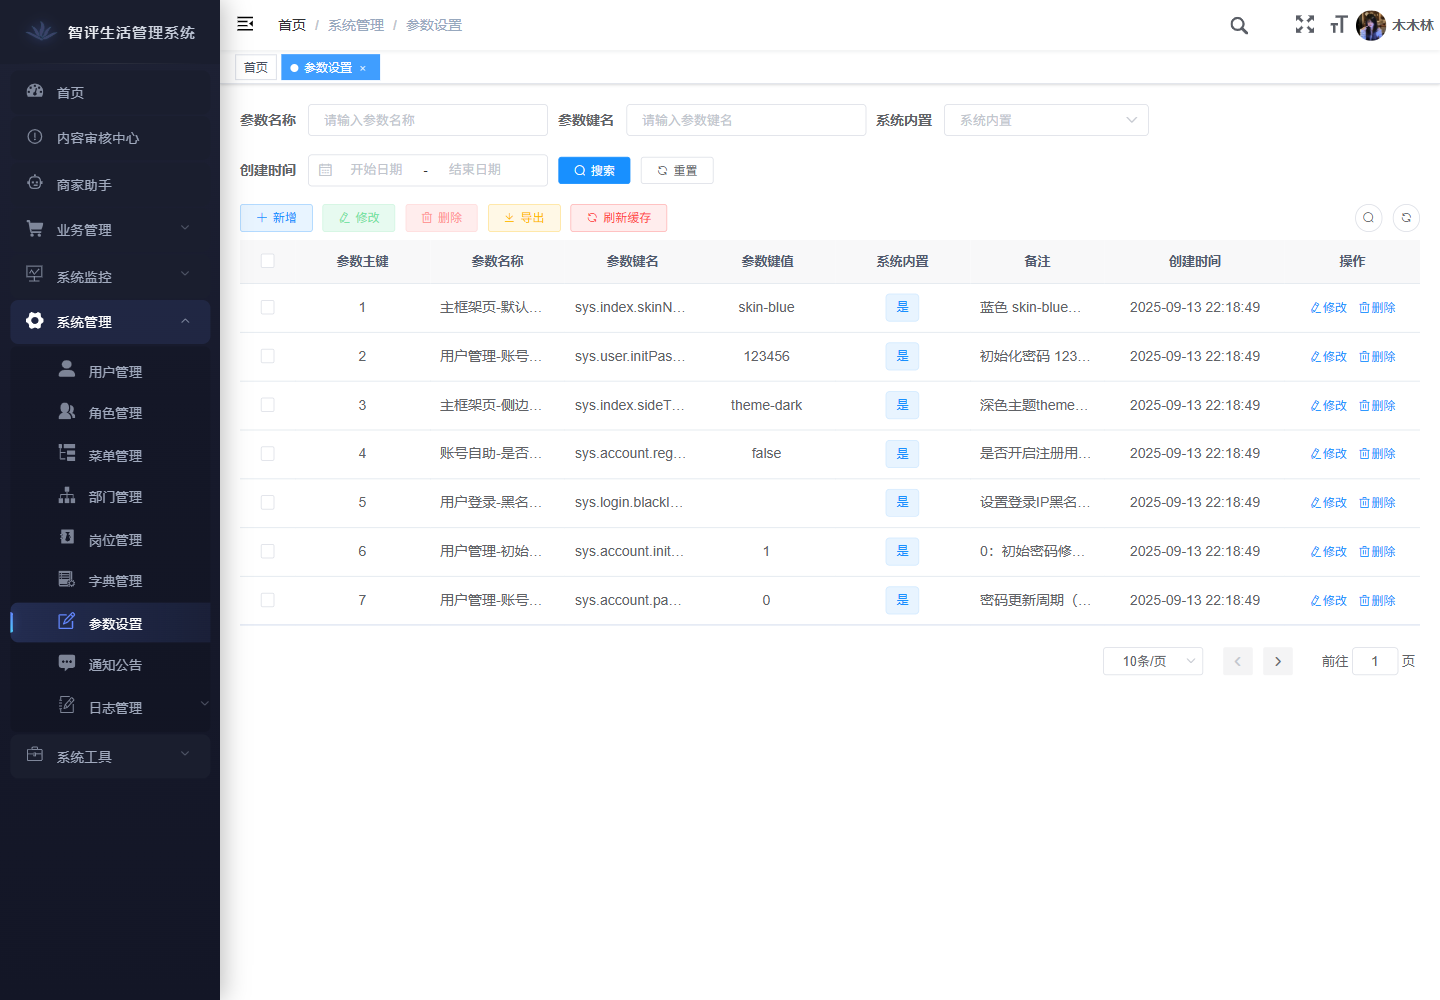Select the checkbox for row 5
Viewport: 1440px width, 1000px height.
pos(267,502)
